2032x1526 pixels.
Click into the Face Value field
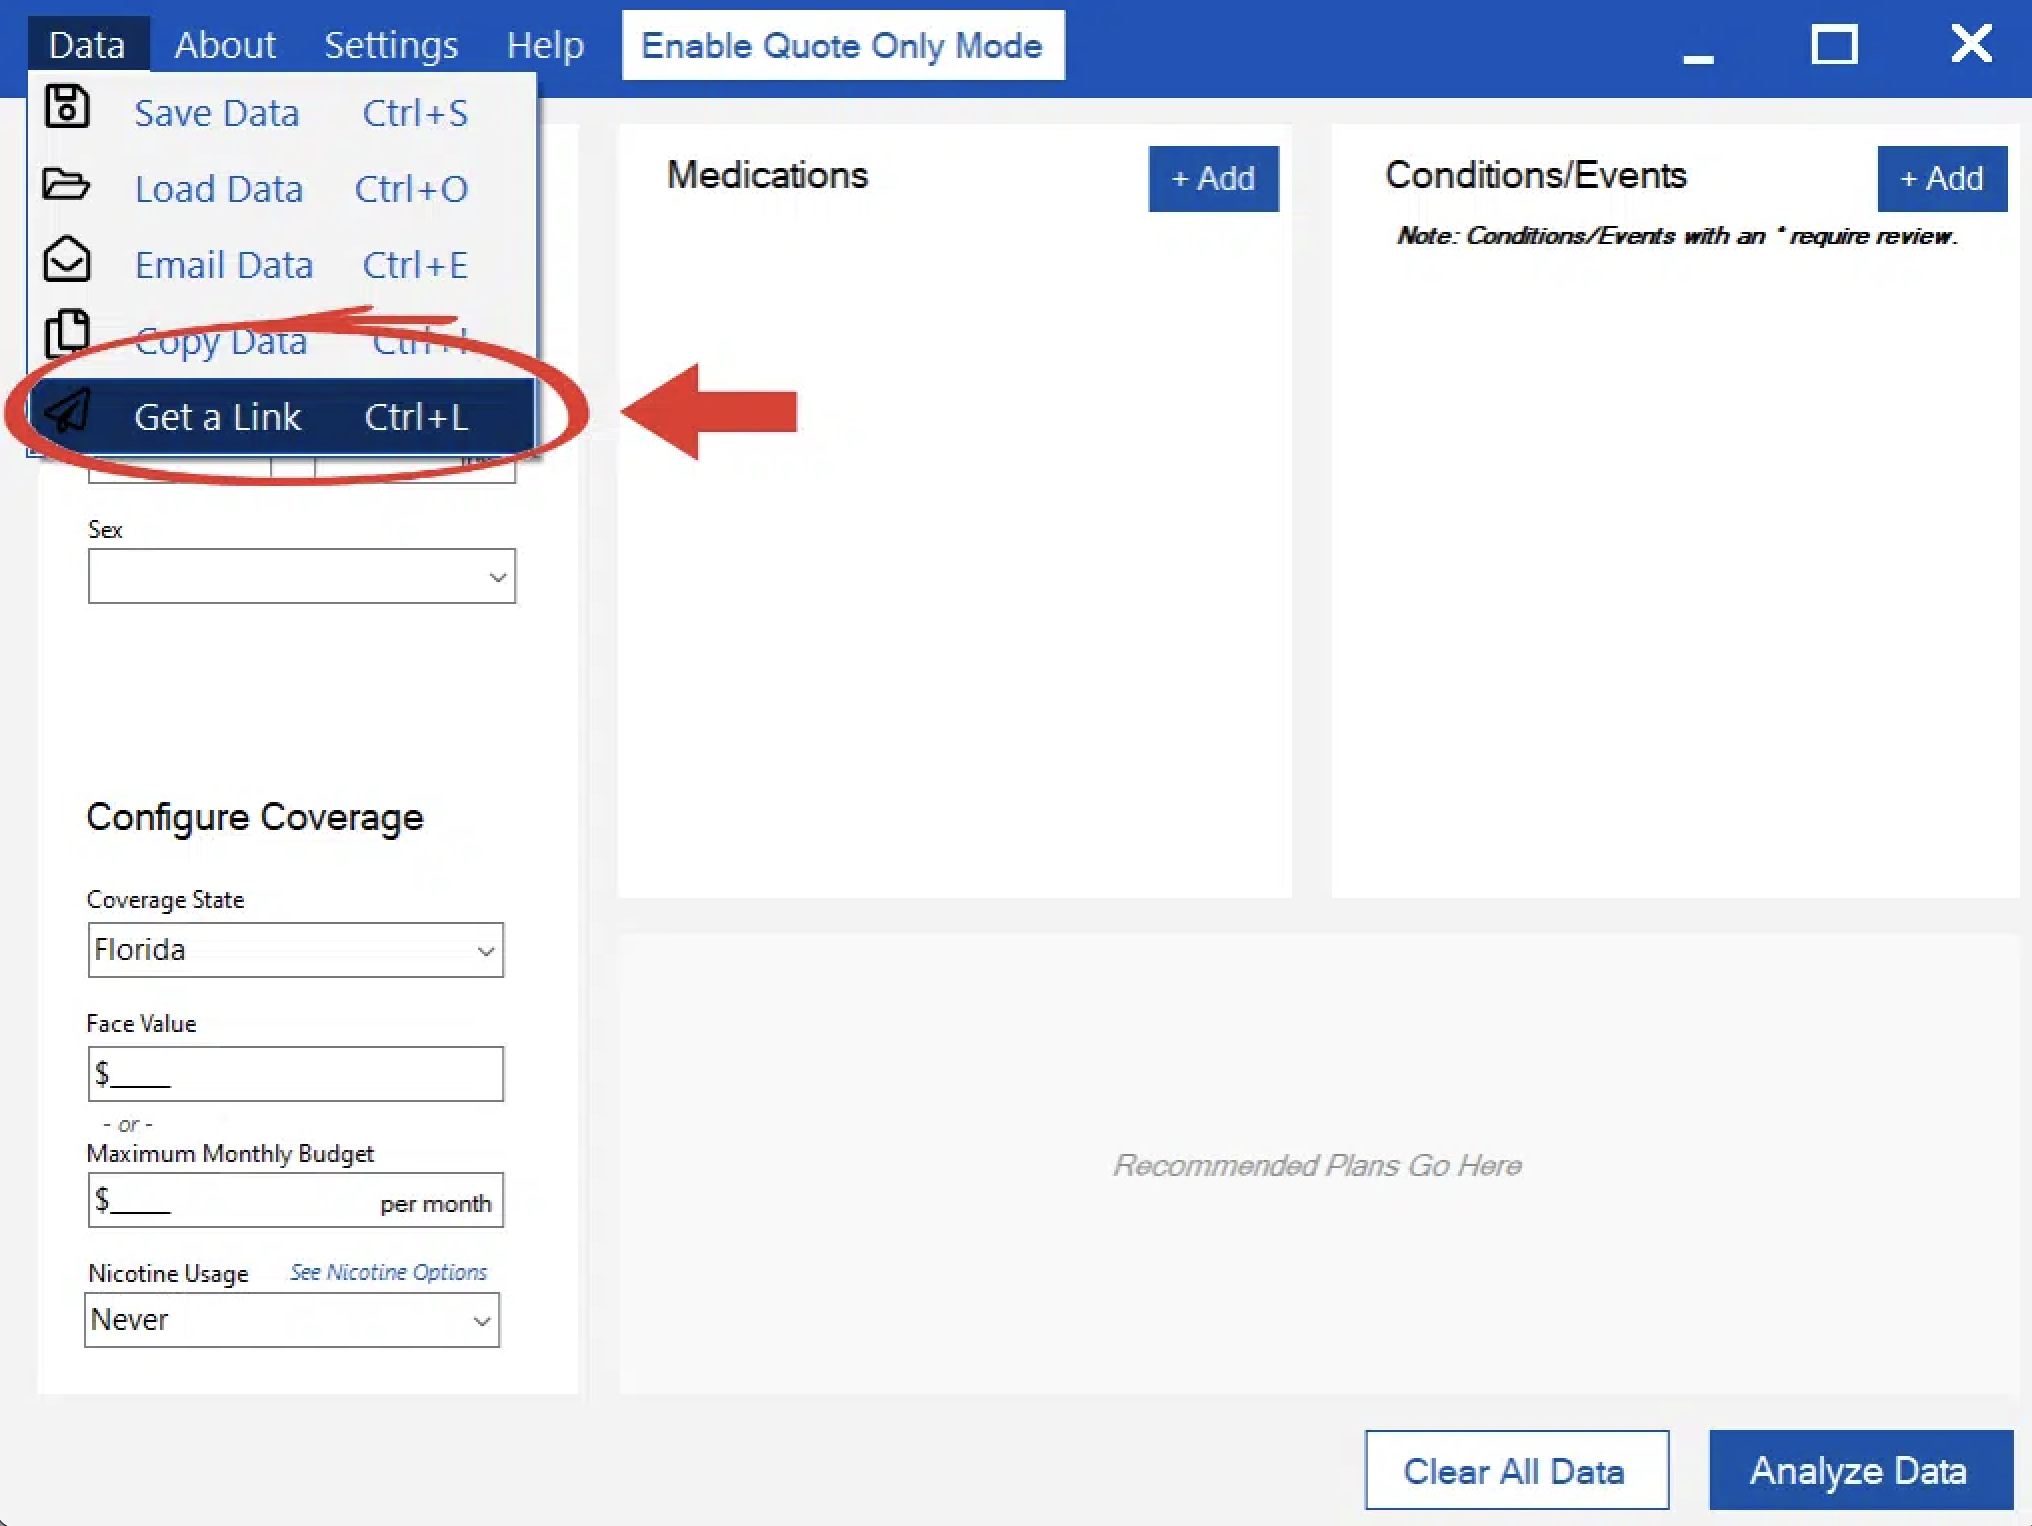(x=295, y=1075)
